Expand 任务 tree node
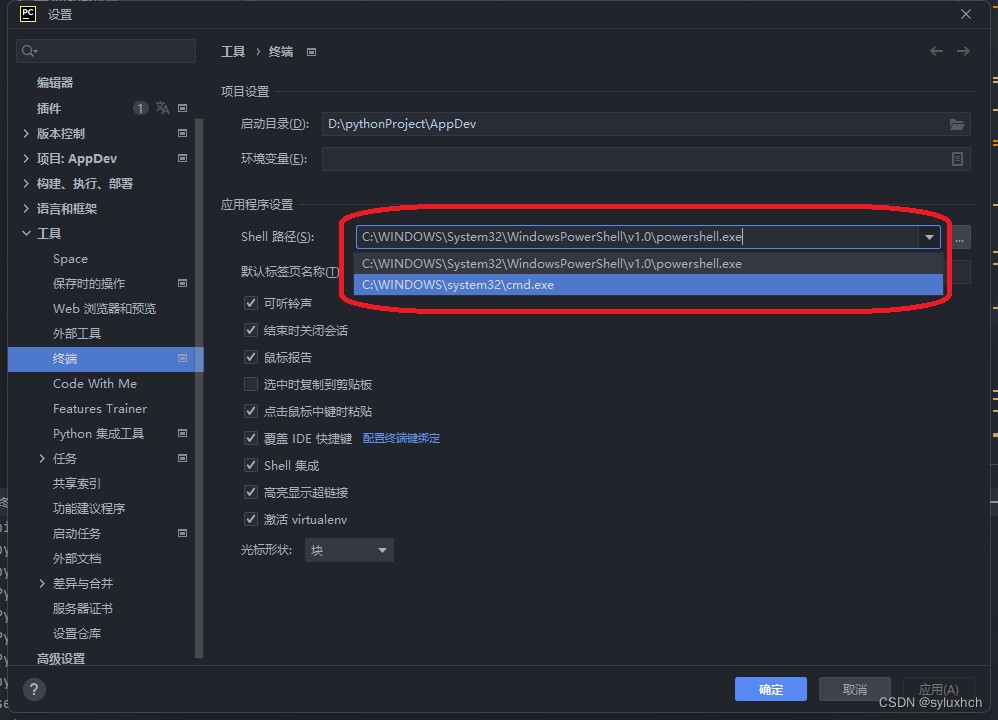The height and width of the screenshot is (720, 998). 42,458
